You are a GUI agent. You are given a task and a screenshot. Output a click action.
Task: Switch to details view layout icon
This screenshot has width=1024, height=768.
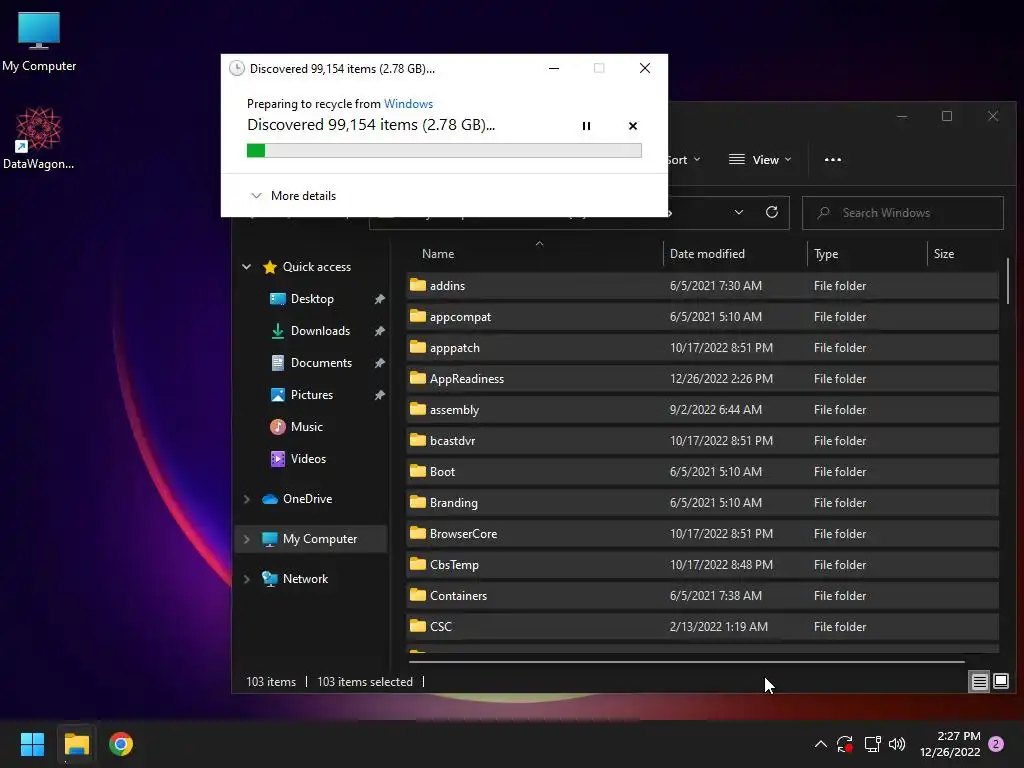980,682
